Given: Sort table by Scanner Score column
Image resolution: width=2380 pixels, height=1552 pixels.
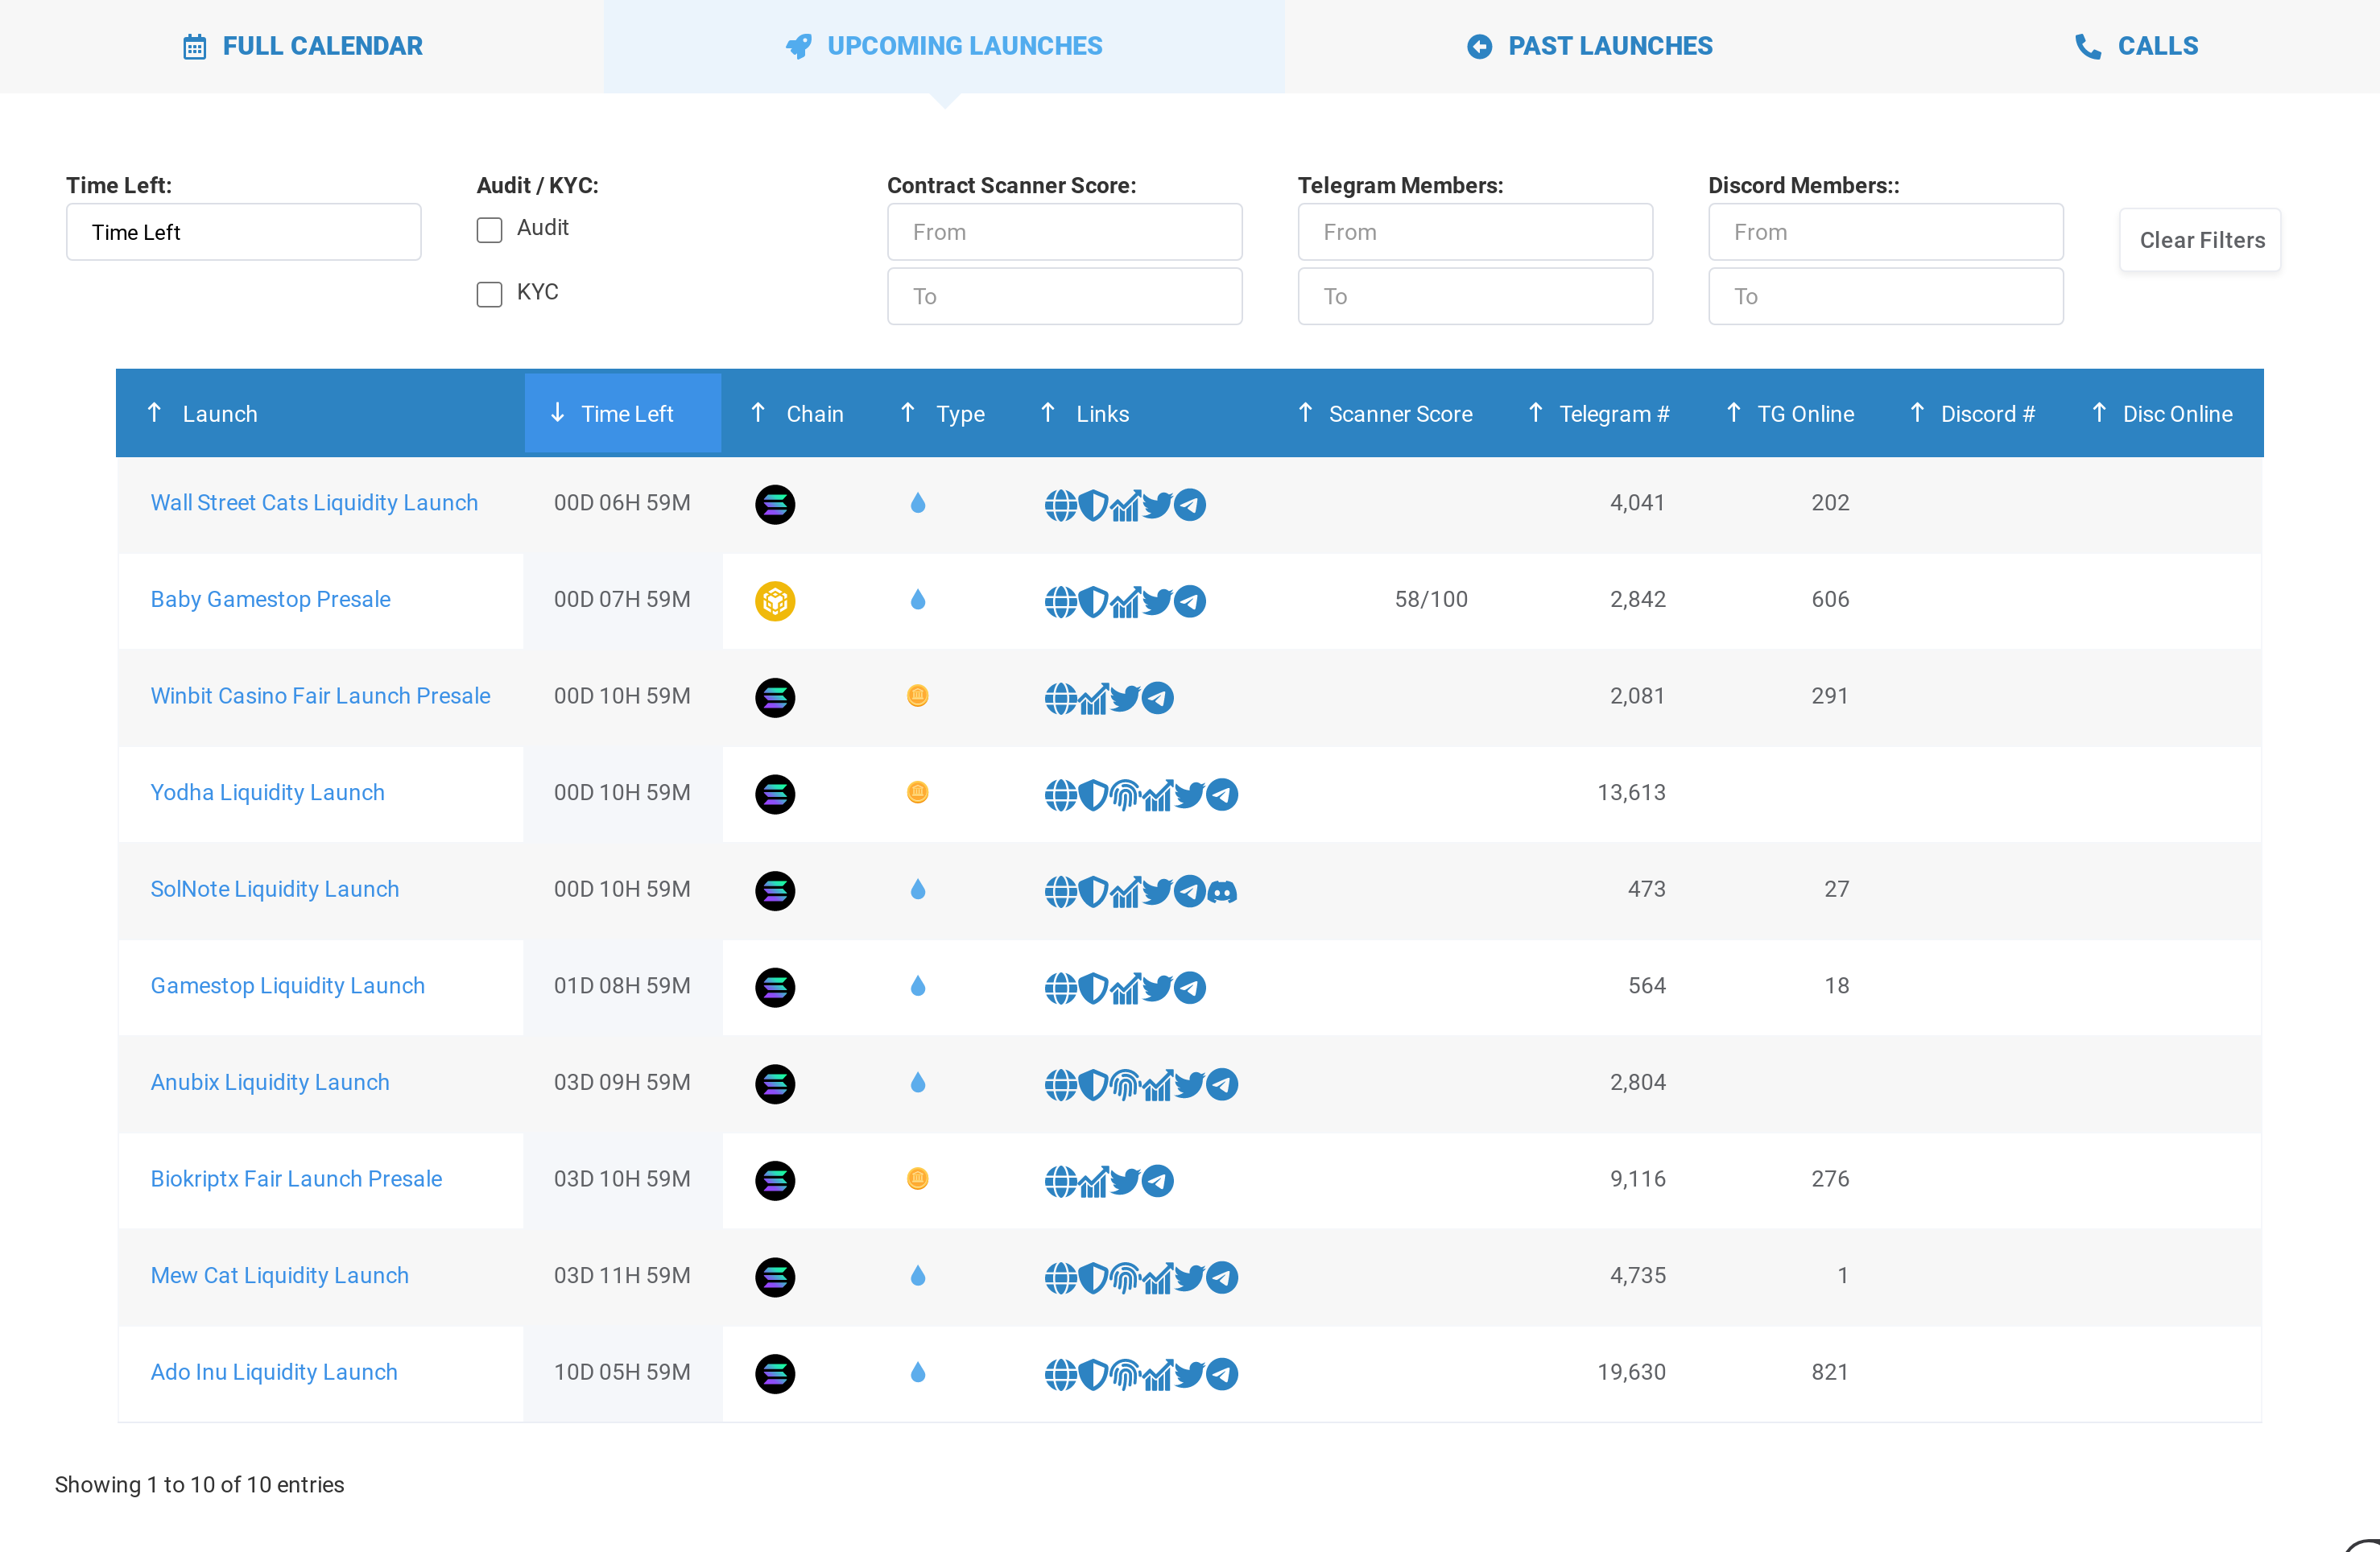Looking at the screenshot, I should [x=1385, y=413].
